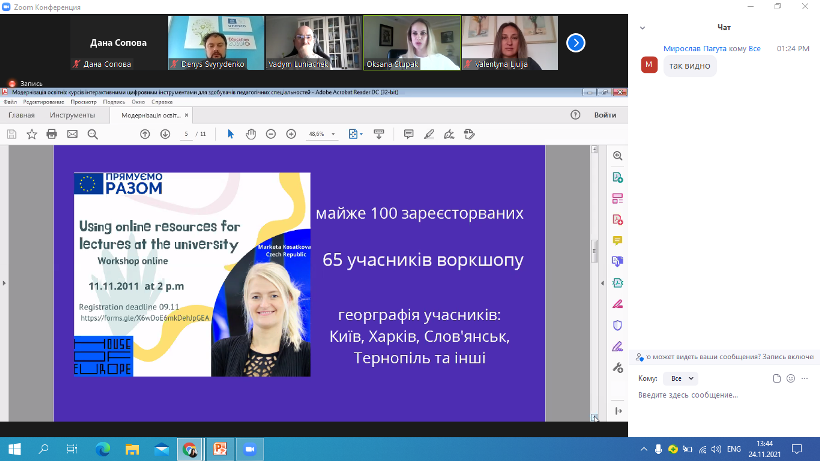This screenshot has width=820, height=461.
Task: Click the zoom in plus icon
Action: pyautogui.click(x=291, y=133)
